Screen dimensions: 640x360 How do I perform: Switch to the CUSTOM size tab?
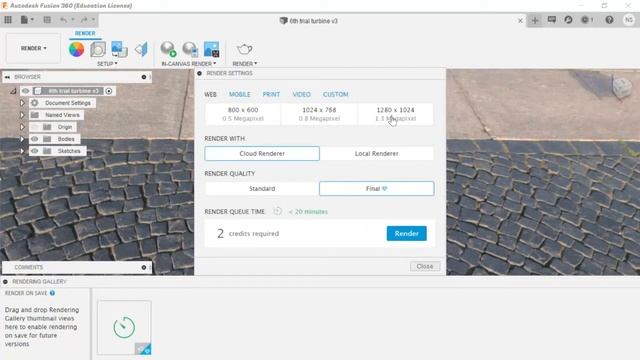(336, 94)
